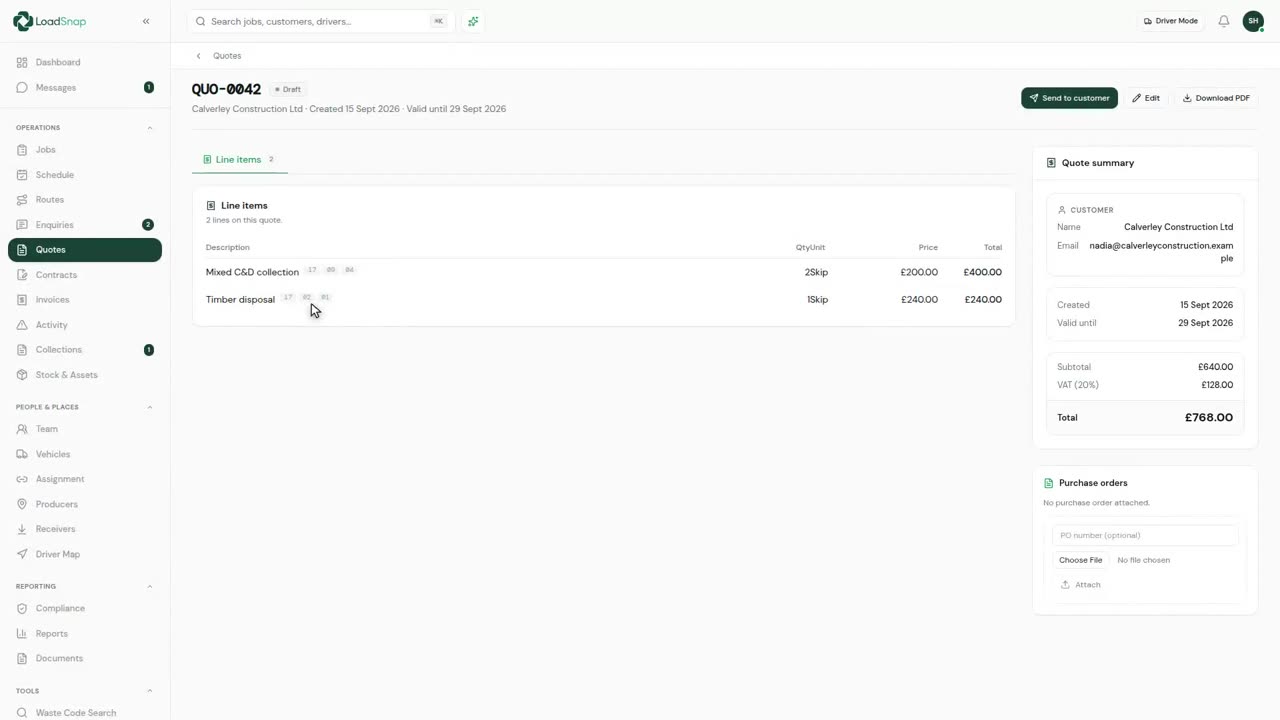Open the notifications bell
This screenshot has width=1280, height=720.
1223,21
